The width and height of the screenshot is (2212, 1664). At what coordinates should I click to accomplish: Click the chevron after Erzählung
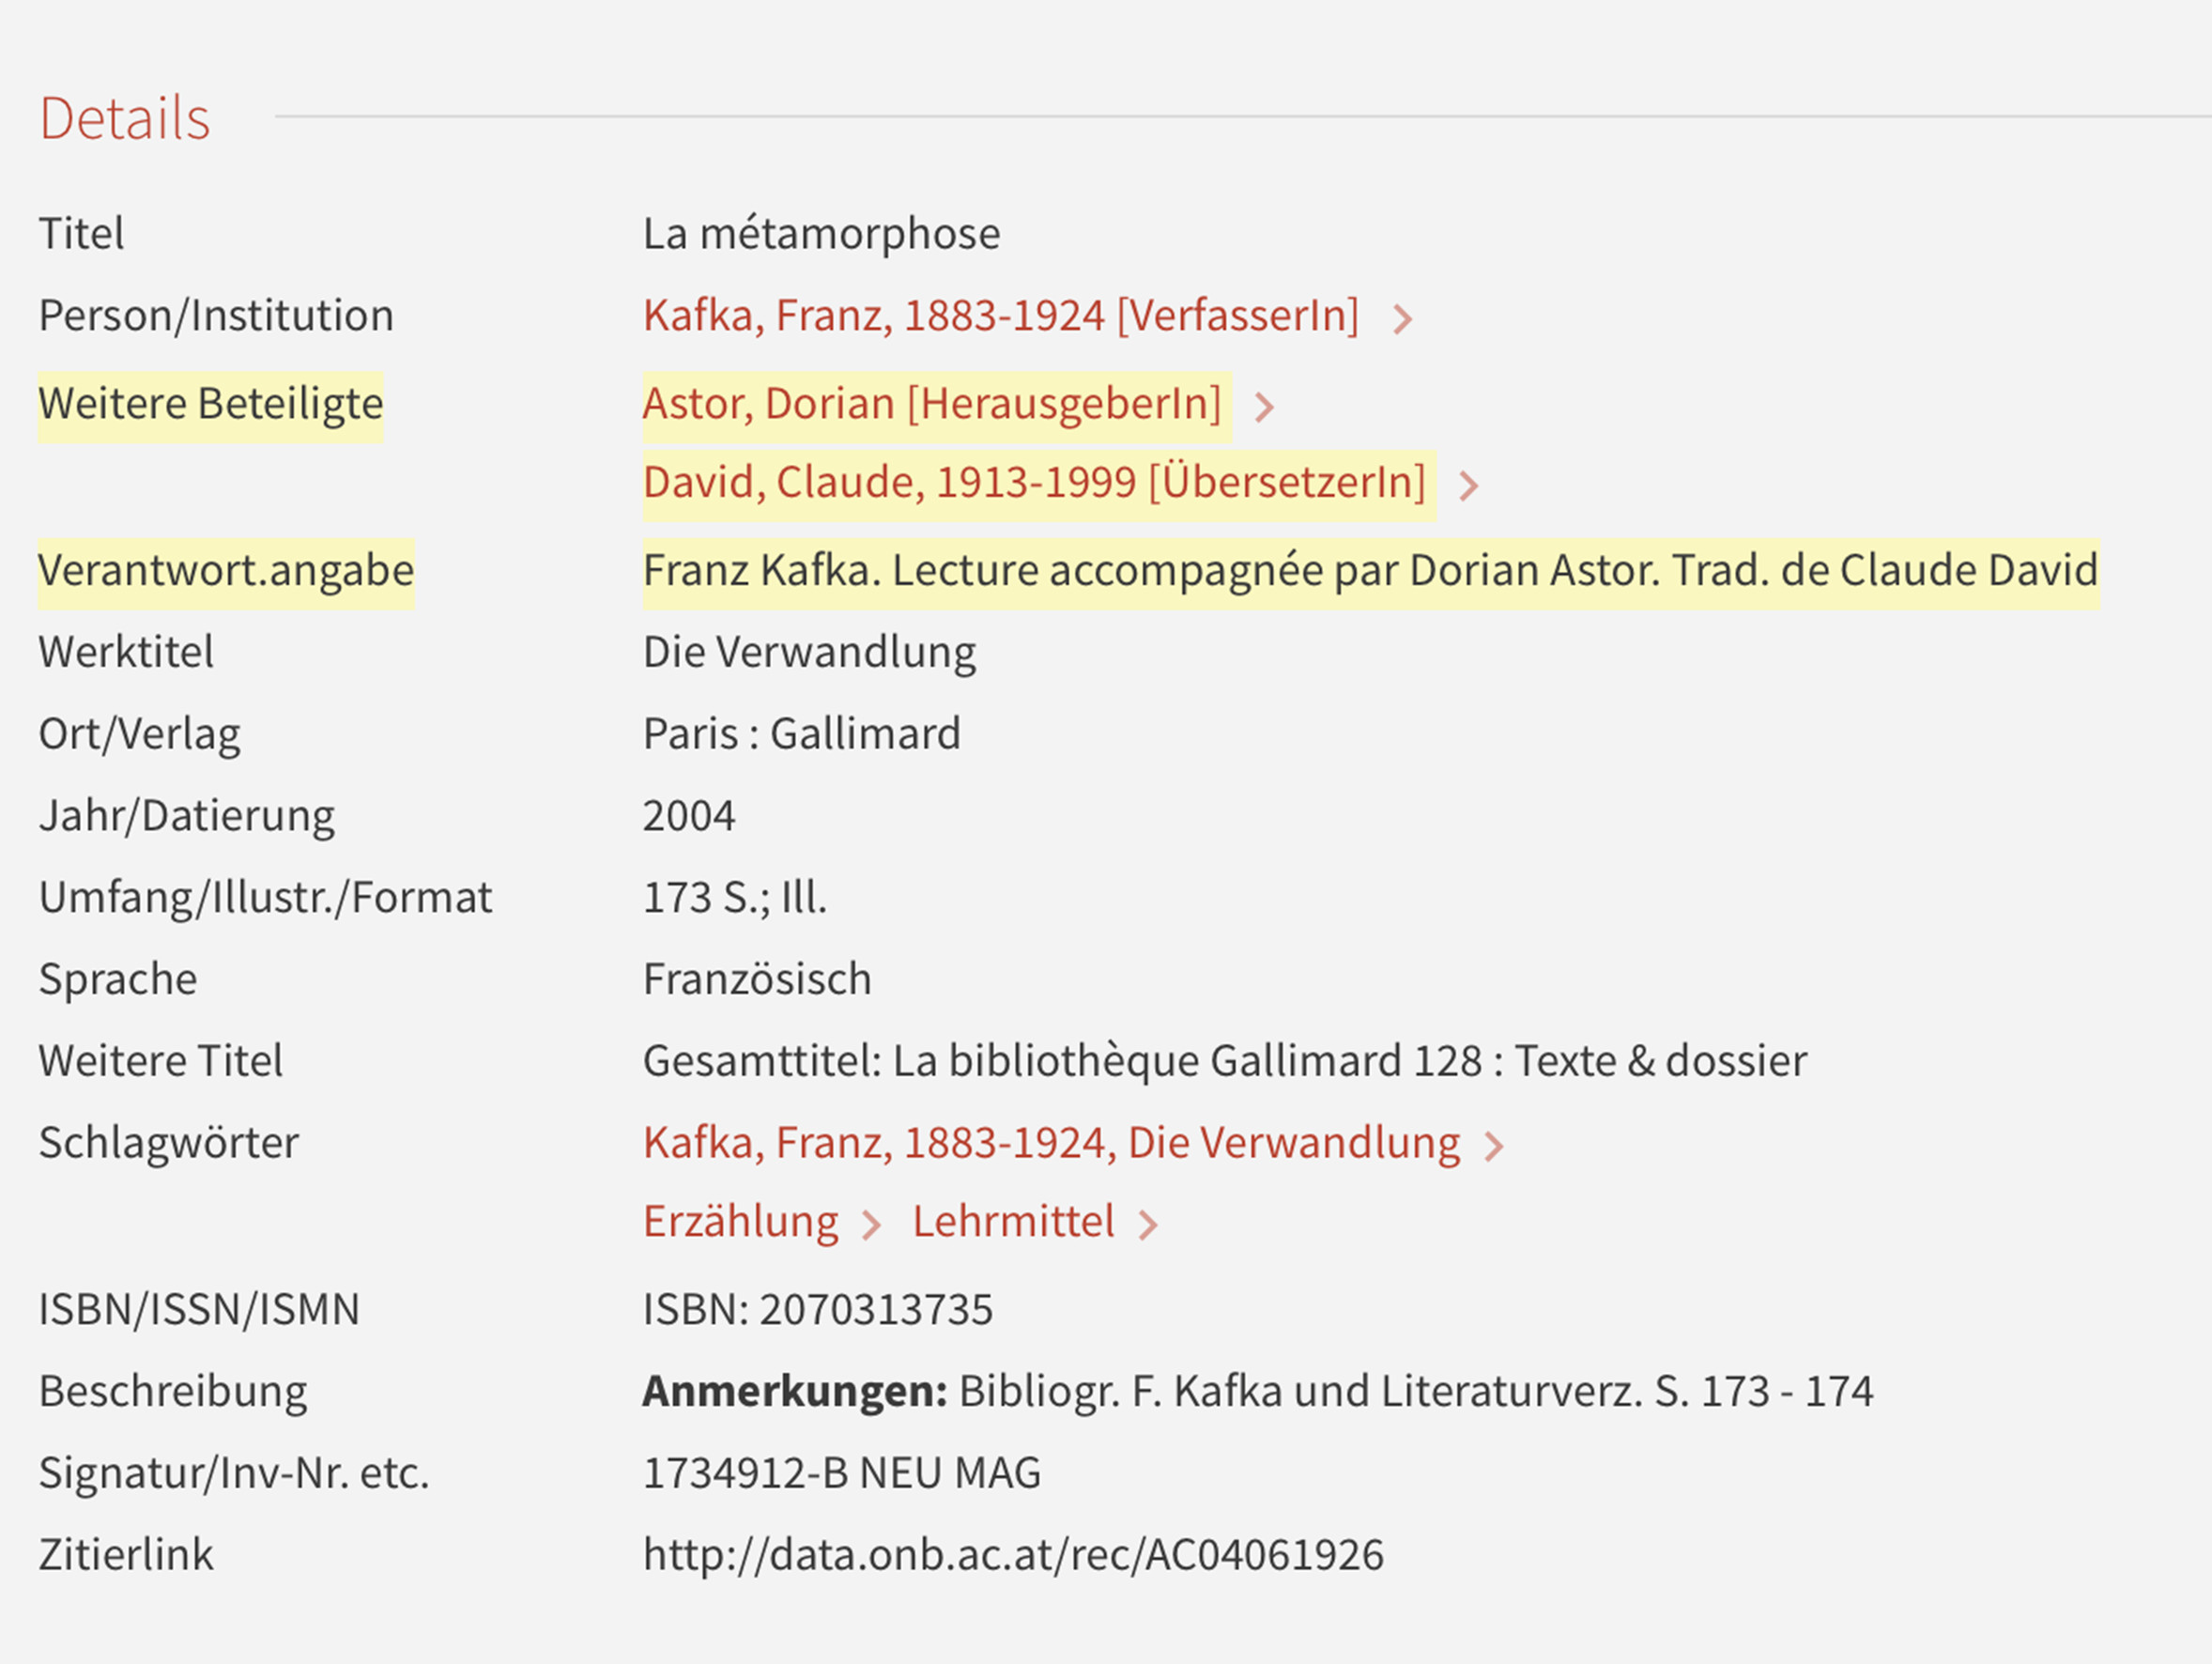tap(872, 1225)
